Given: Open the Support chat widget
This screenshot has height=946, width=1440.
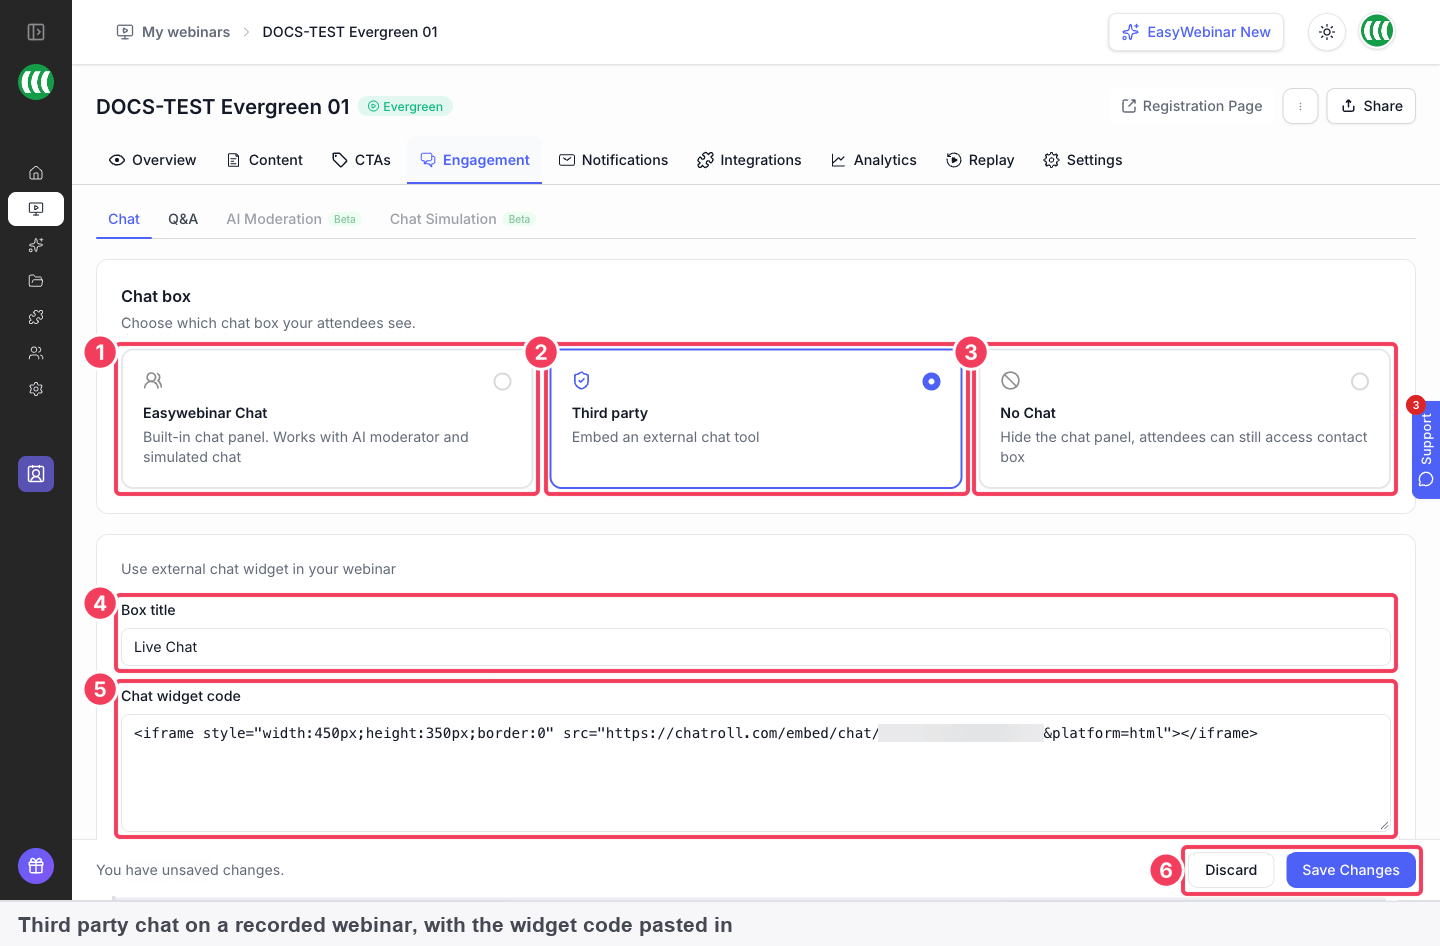Looking at the screenshot, I should click(x=1426, y=449).
